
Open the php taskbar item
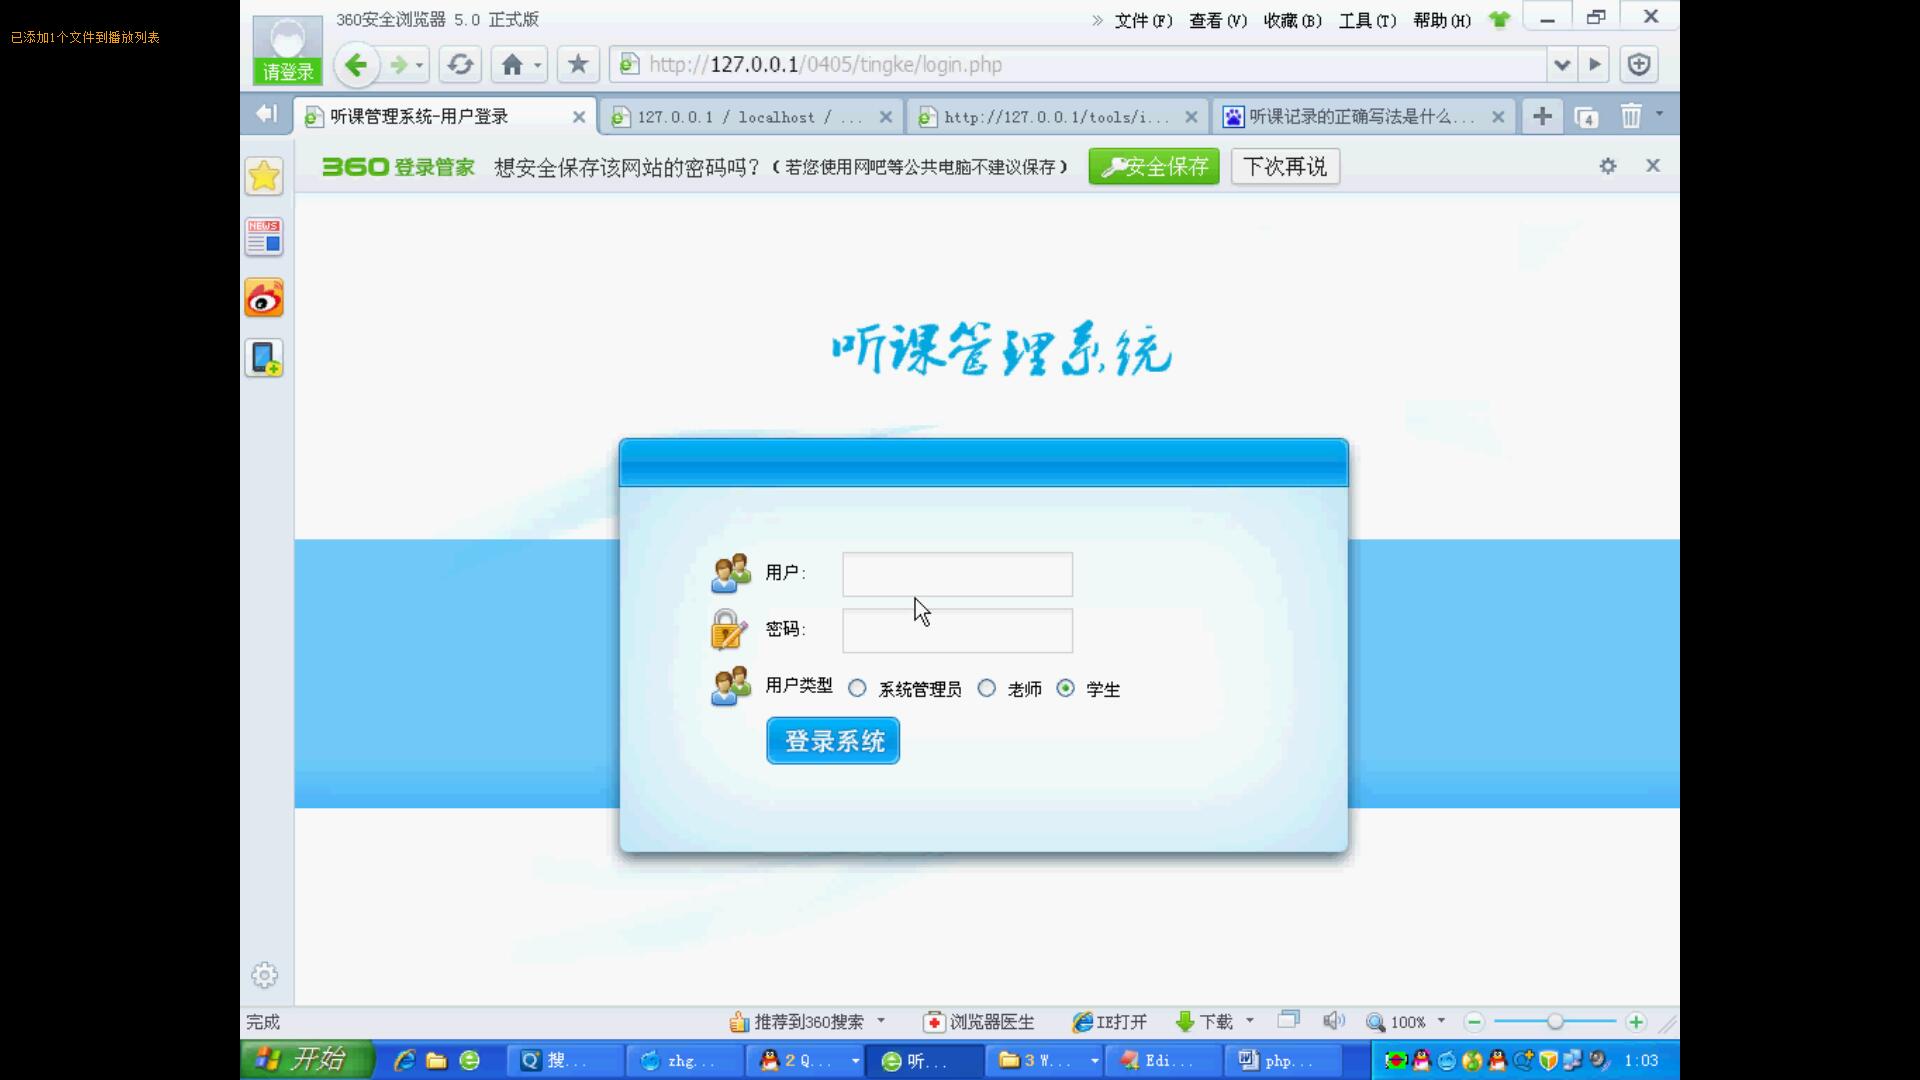[1284, 1061]
